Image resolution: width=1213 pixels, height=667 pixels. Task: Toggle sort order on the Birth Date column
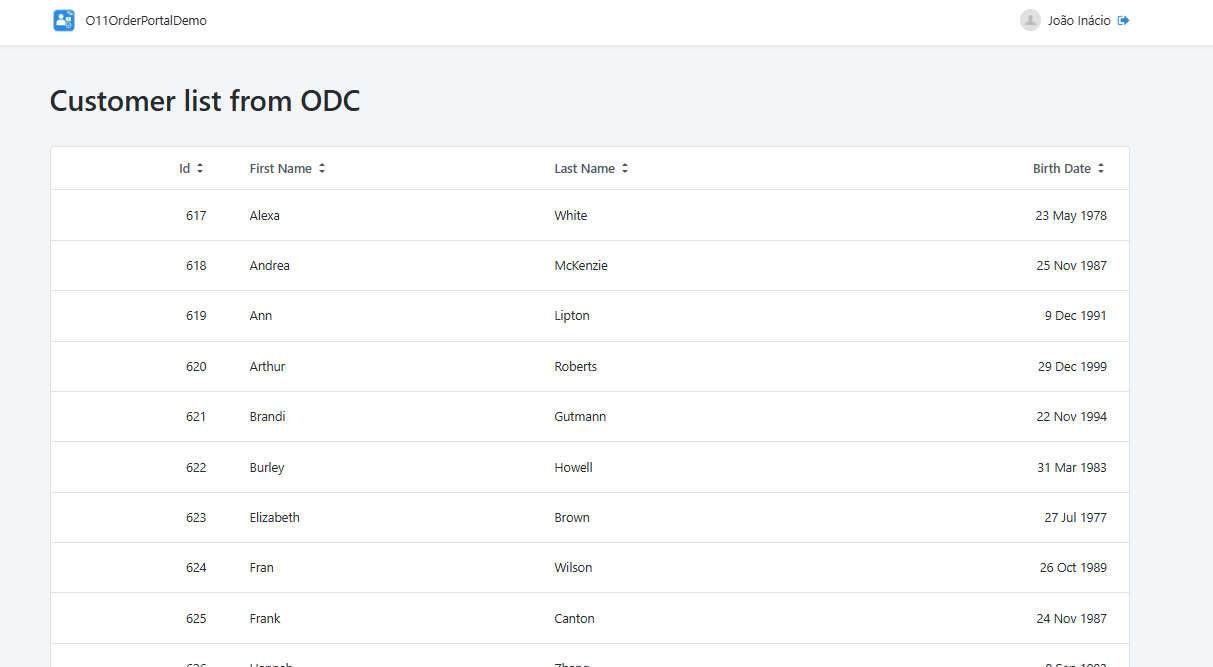(1101, 168)
